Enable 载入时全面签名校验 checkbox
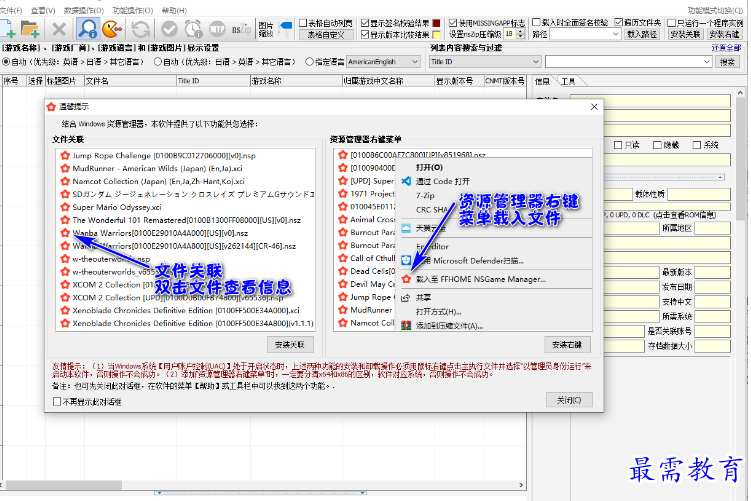Image resolution: width=751 pixels, height=501 pixels. (x=536, y=22)
